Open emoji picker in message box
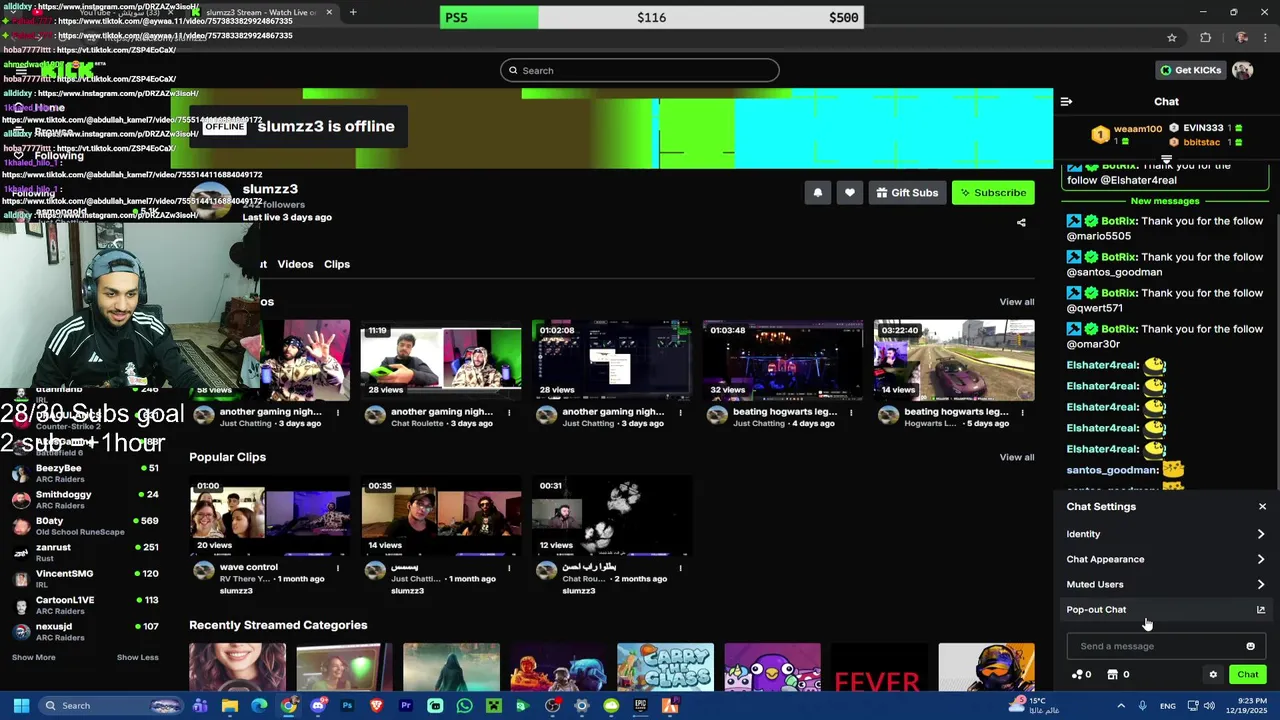The width and height of the screenshot is (1280, 720). point(1250,646)
